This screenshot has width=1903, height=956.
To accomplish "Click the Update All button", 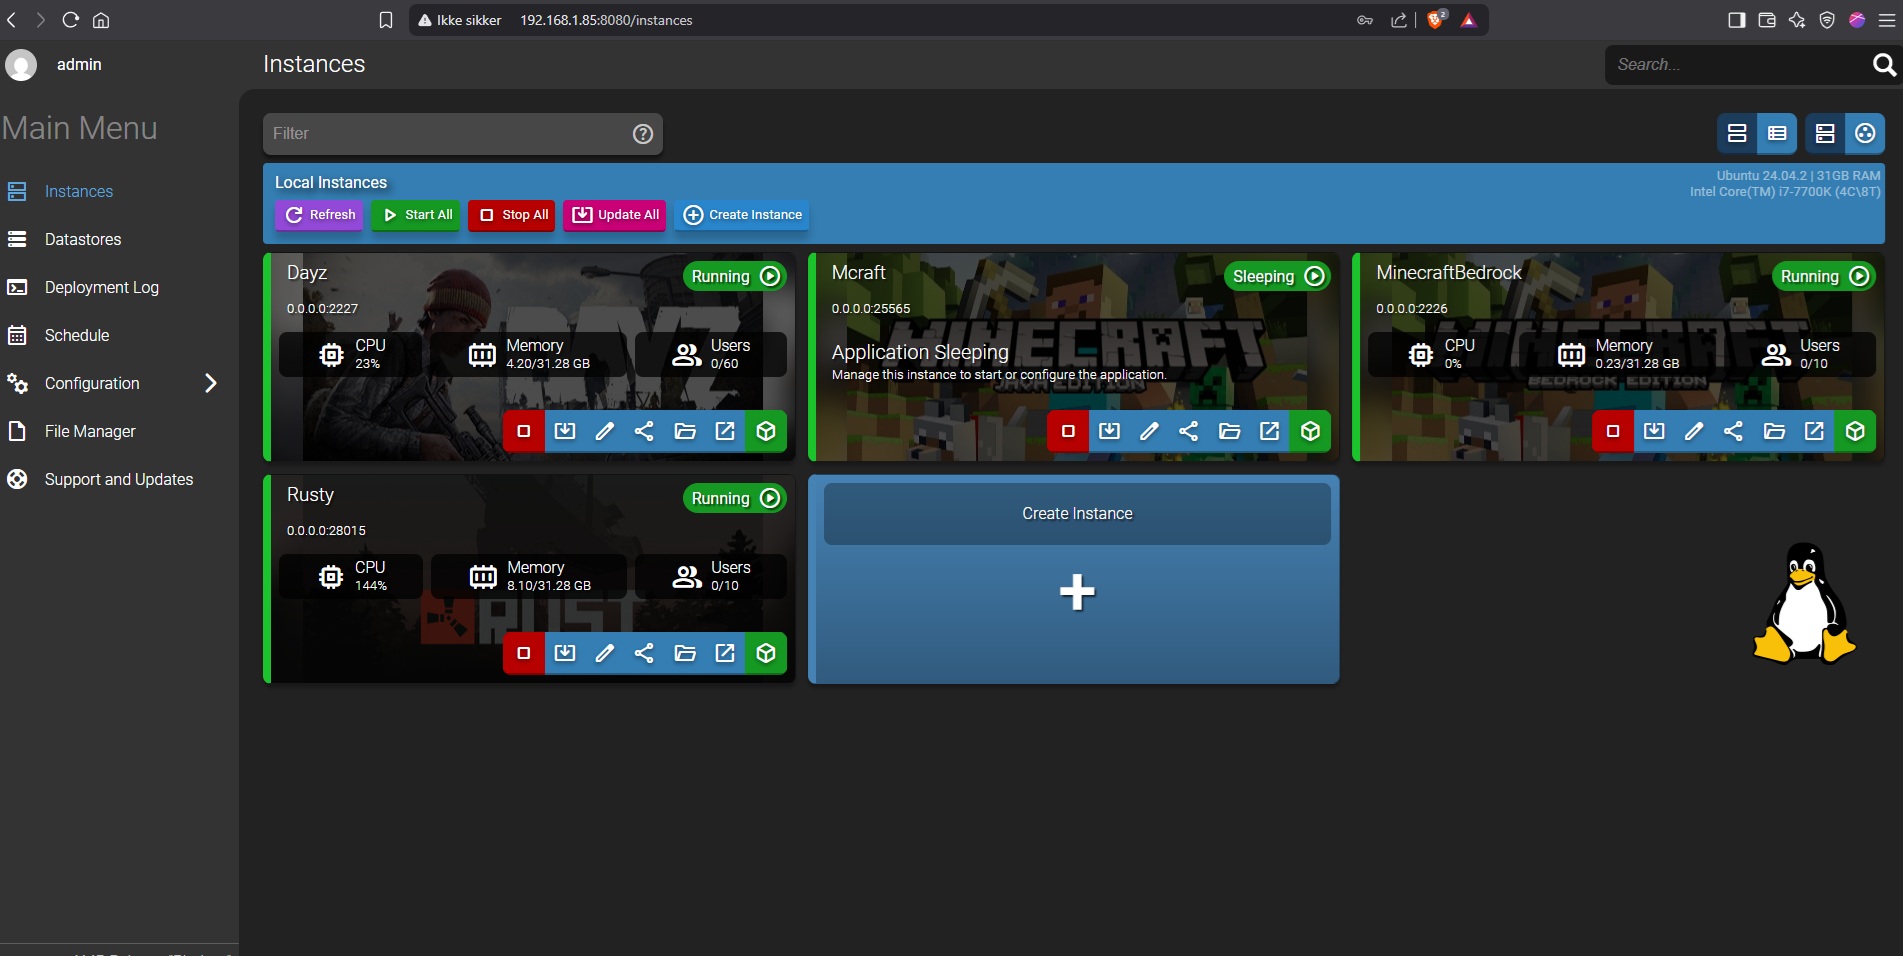I will click(x=615, y=215).
